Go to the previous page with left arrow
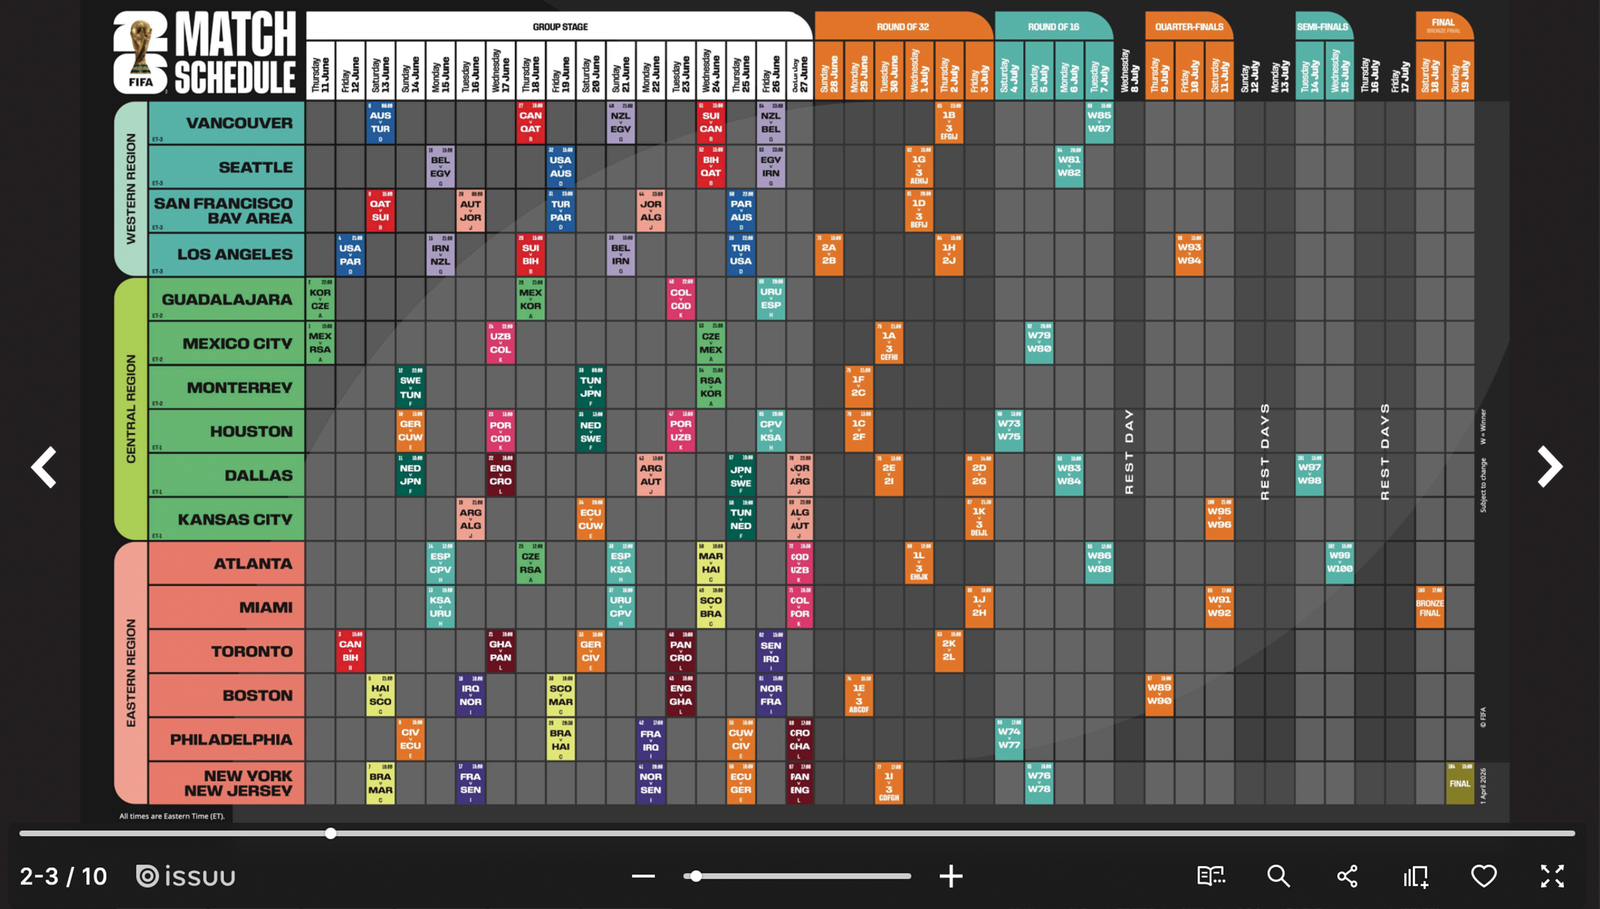The height and width of the screenshot is (909, 1600). tap(44, 467)
